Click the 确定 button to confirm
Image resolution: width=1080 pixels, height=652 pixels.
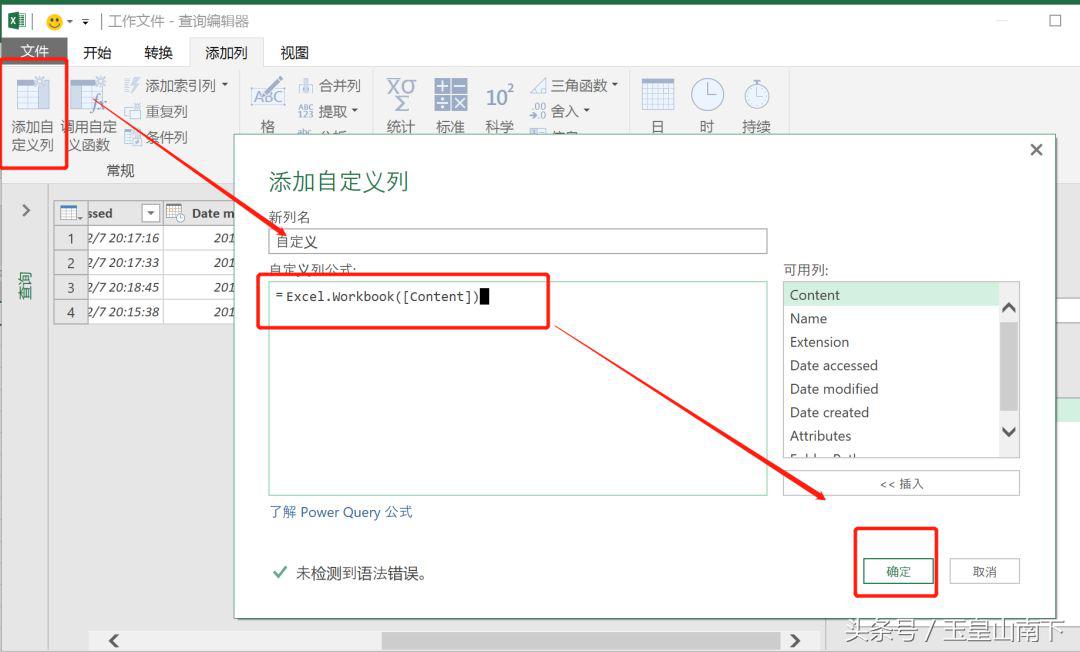click(x=896, y=570)
